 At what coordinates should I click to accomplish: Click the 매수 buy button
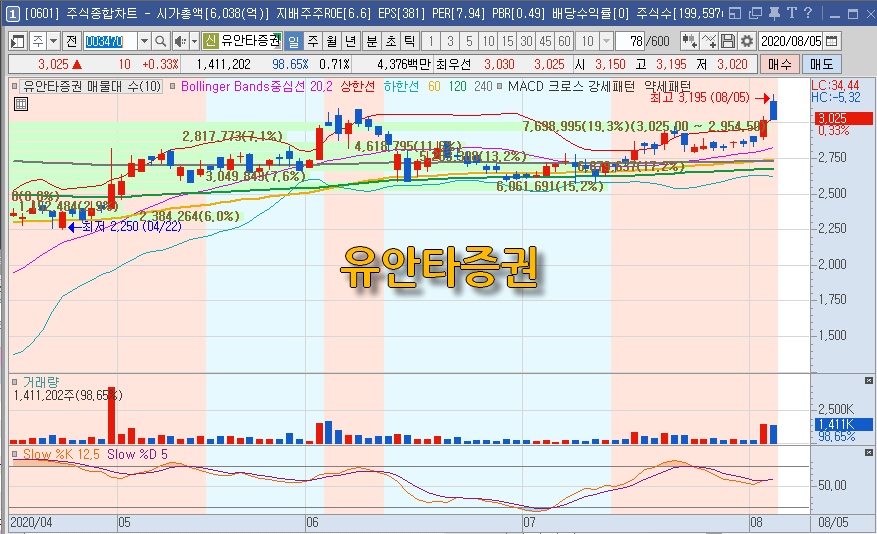tap(780, 64)
